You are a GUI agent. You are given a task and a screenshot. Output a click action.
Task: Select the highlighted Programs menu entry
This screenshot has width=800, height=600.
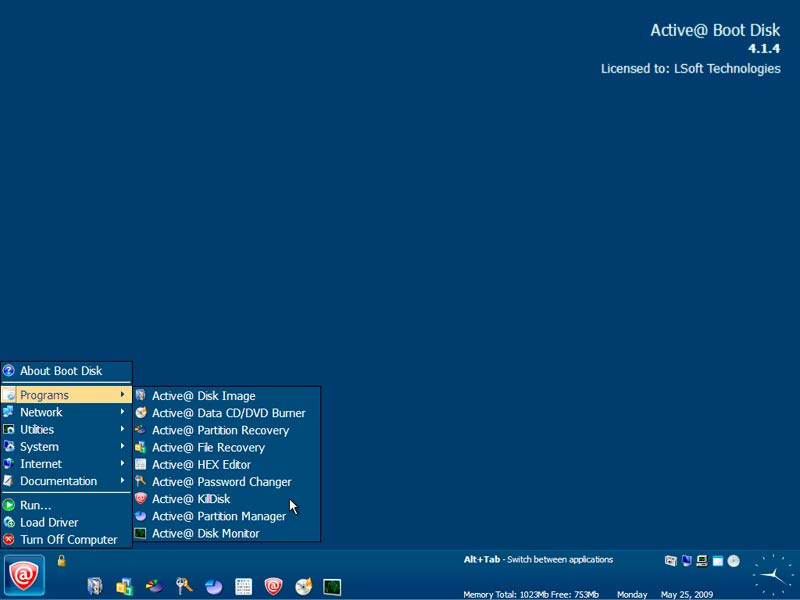tap(66, 395)
